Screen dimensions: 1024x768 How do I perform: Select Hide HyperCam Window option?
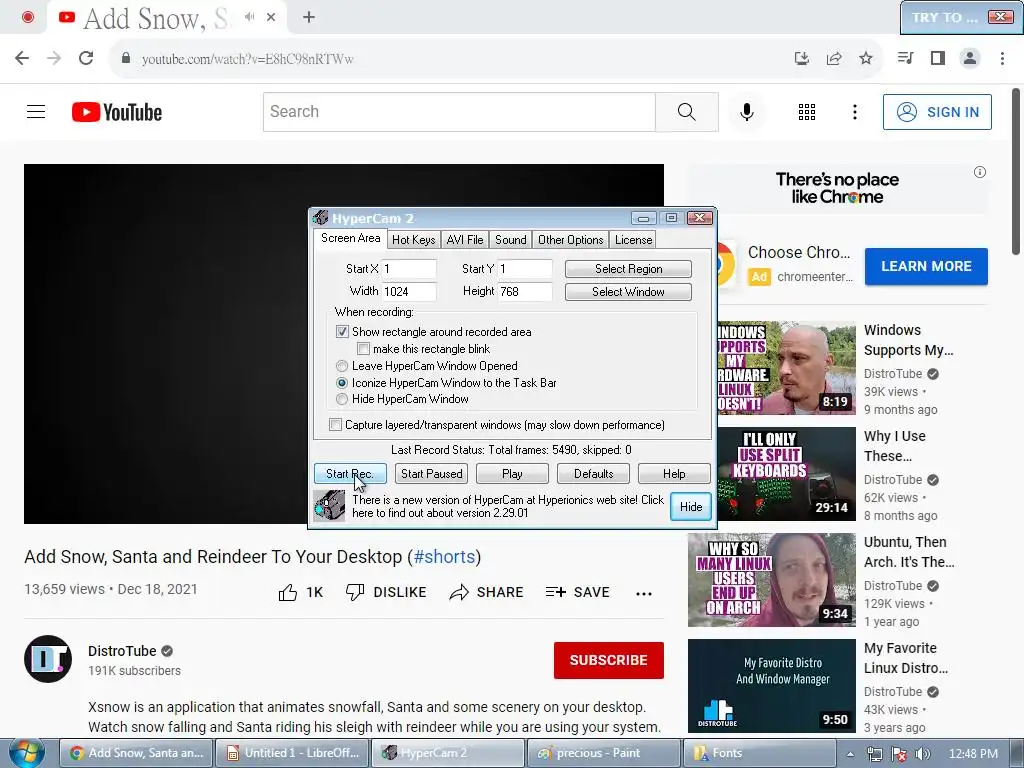click(342, 399)
